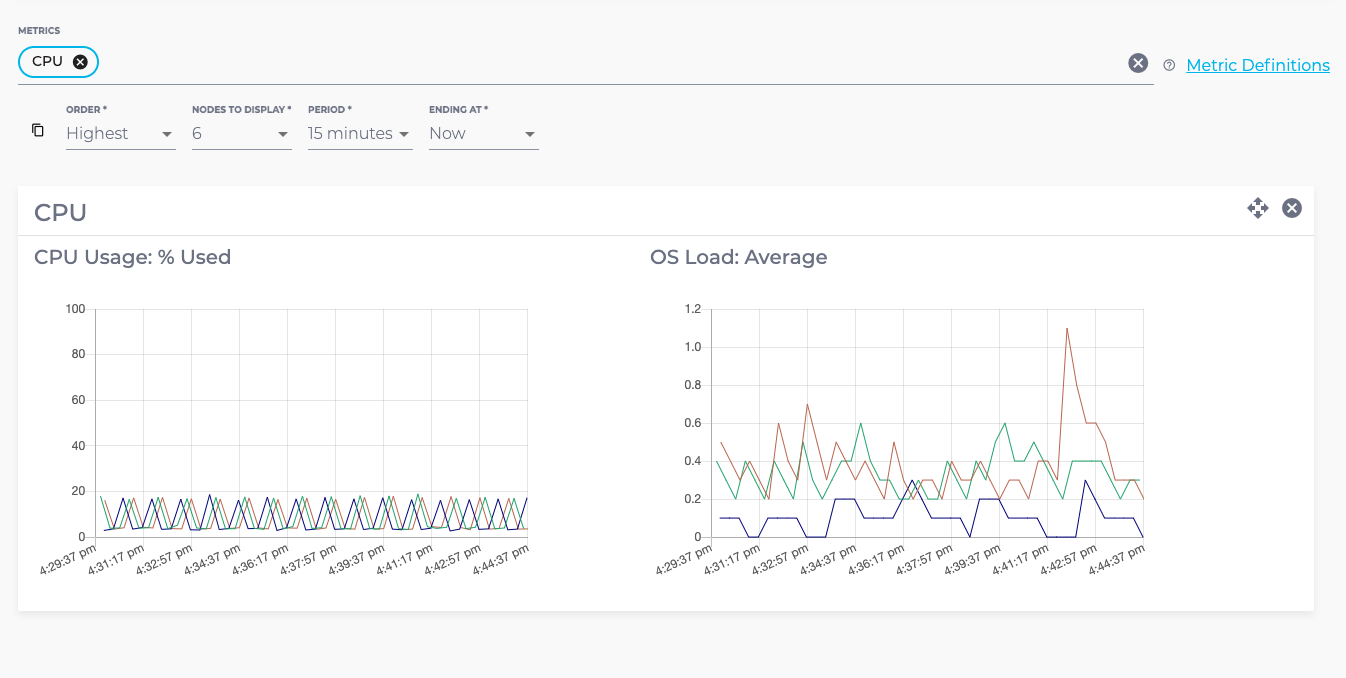Click the move handle on the CPU panel
Screen dimensions: 1346x678
(x=1258, y=208)
